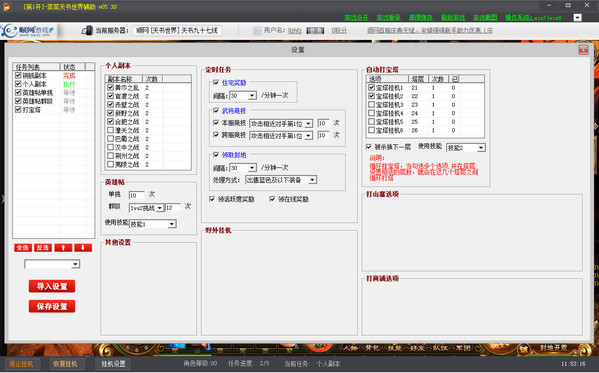
Task: Click the 全选 red button
Action: click(x=23, y=248)
